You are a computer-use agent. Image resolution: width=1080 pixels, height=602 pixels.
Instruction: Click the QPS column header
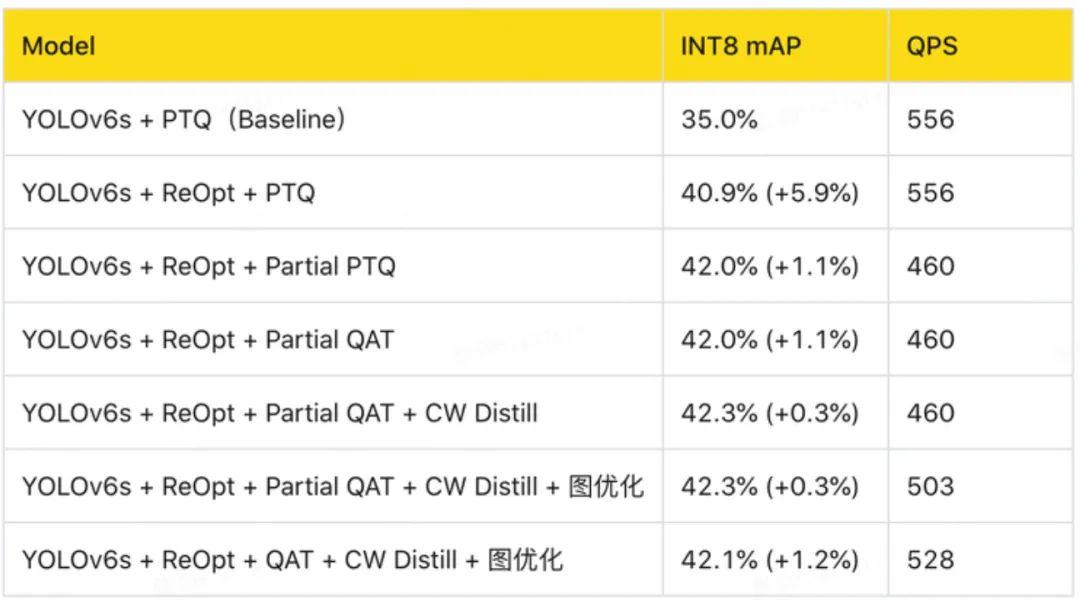(931, 46)
